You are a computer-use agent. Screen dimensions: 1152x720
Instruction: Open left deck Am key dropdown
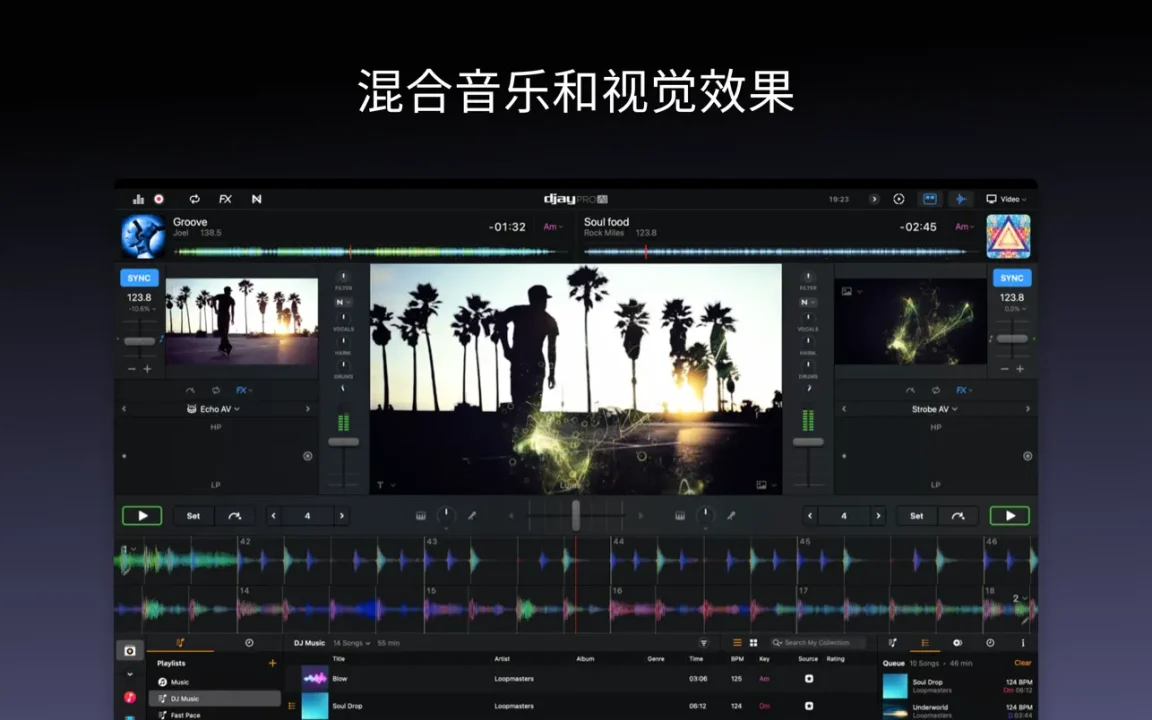[x=553, y=227]
